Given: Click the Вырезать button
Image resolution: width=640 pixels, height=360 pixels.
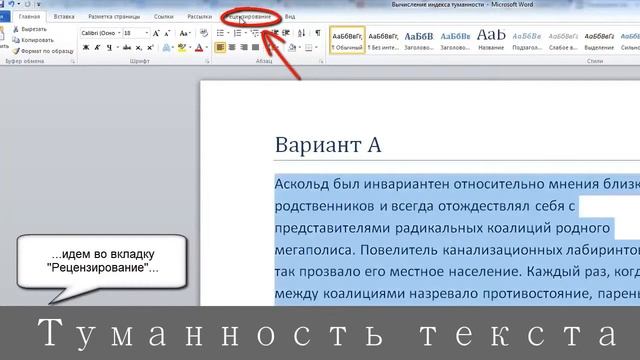Looking at the screenshot, I should [30, 29].
